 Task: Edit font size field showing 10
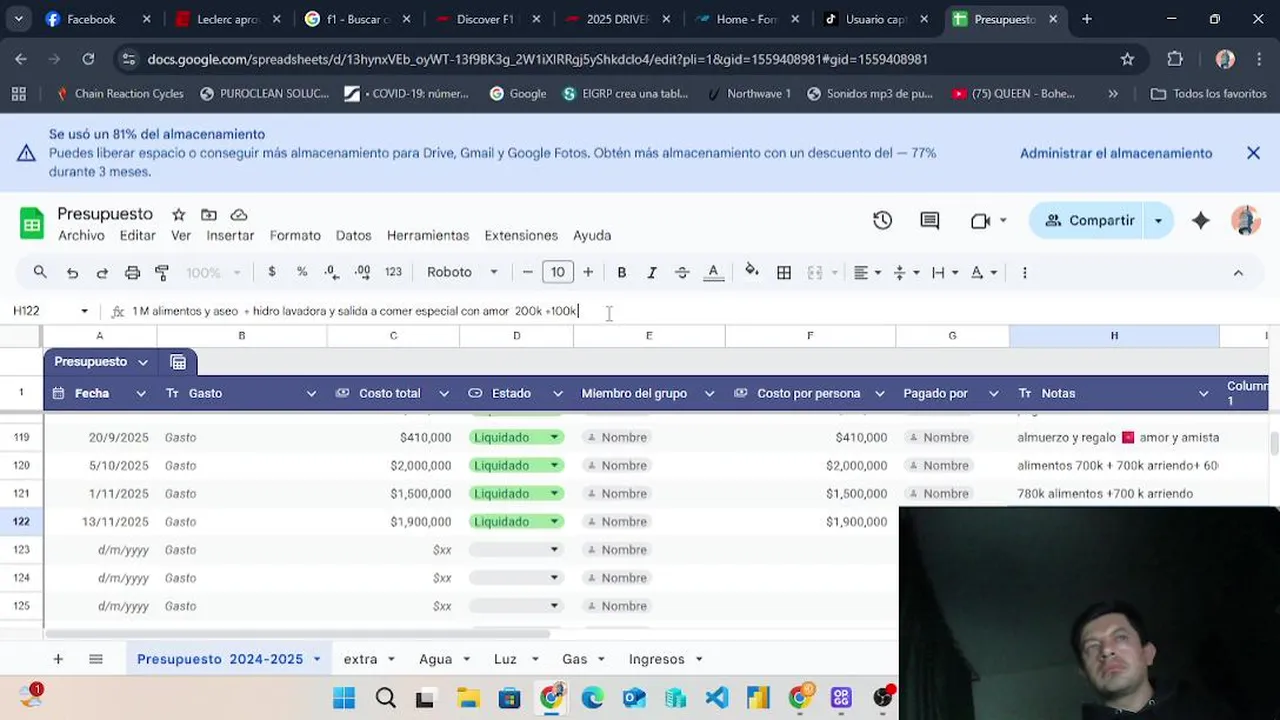pyautogui.click(x=558, y=272)
